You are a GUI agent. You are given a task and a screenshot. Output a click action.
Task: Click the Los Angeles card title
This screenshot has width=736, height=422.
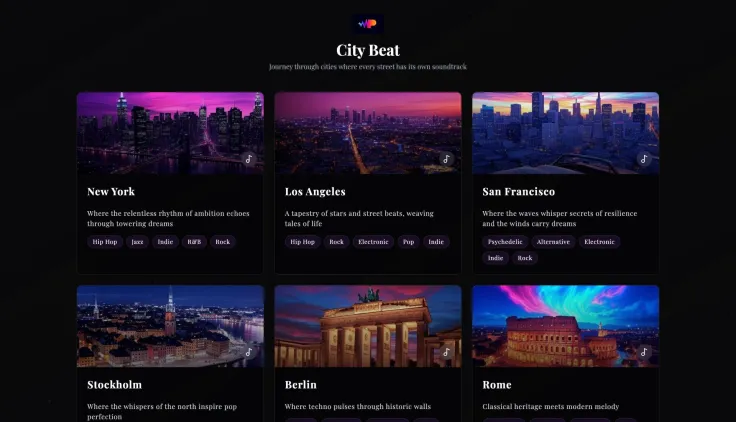click(315, 192)
